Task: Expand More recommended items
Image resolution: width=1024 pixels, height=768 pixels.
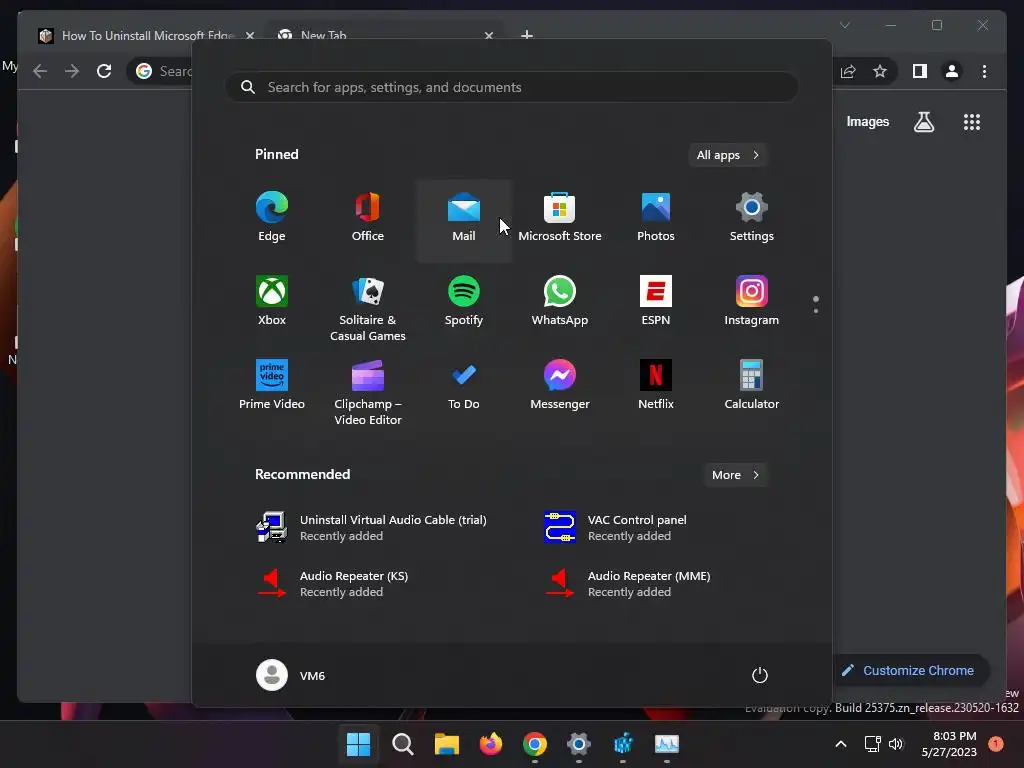Action: click(x=735, y=475)
